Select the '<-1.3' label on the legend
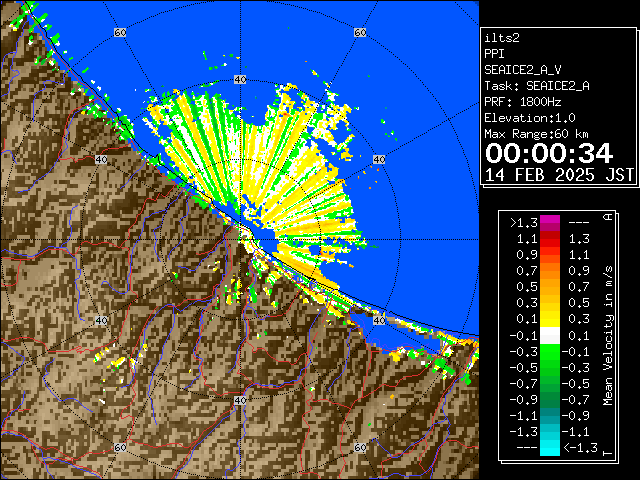The image size is (640, 480). (x=580, y=448)
